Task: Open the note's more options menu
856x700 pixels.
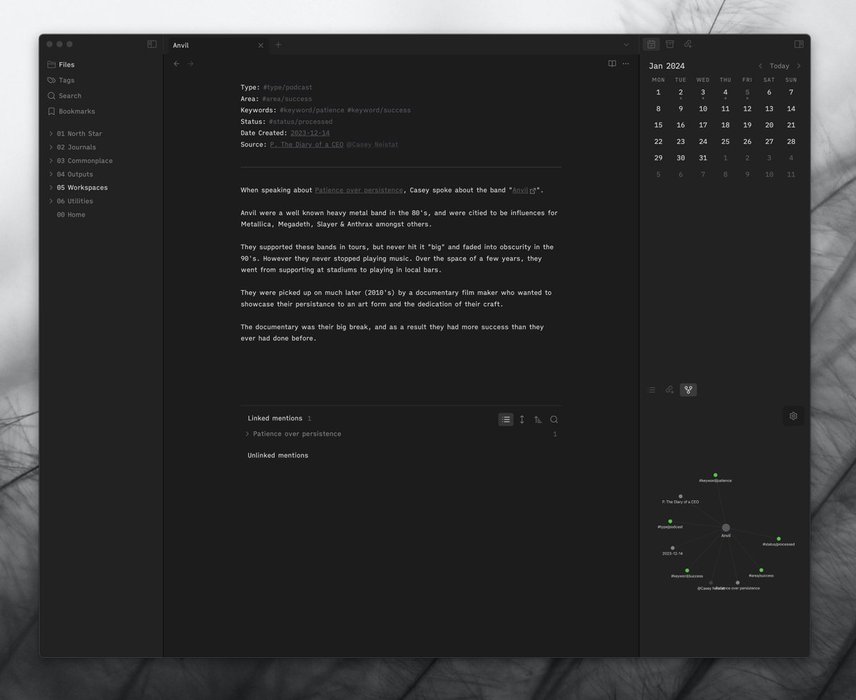Action: pos(626,64)
